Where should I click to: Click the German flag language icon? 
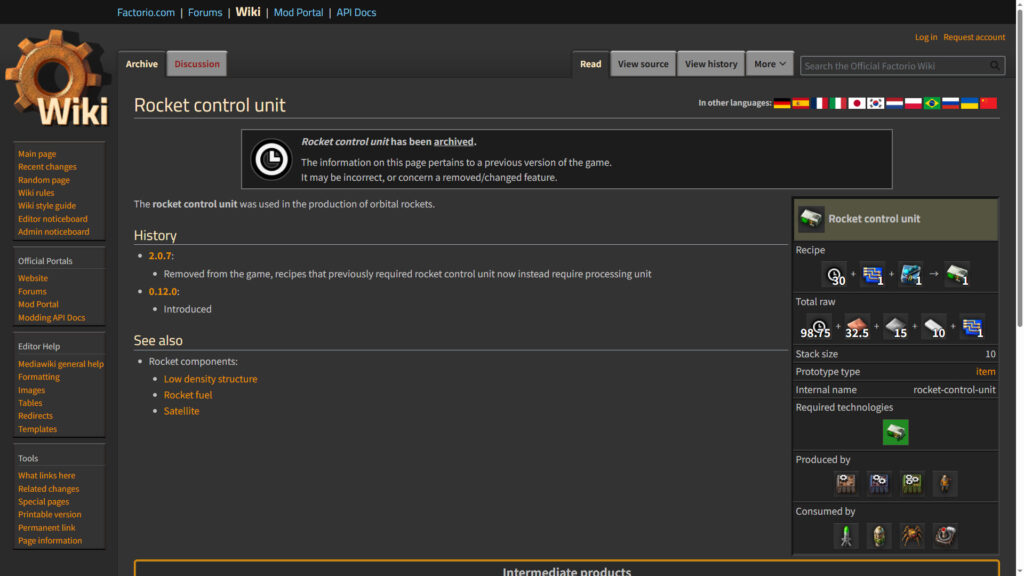782,103
